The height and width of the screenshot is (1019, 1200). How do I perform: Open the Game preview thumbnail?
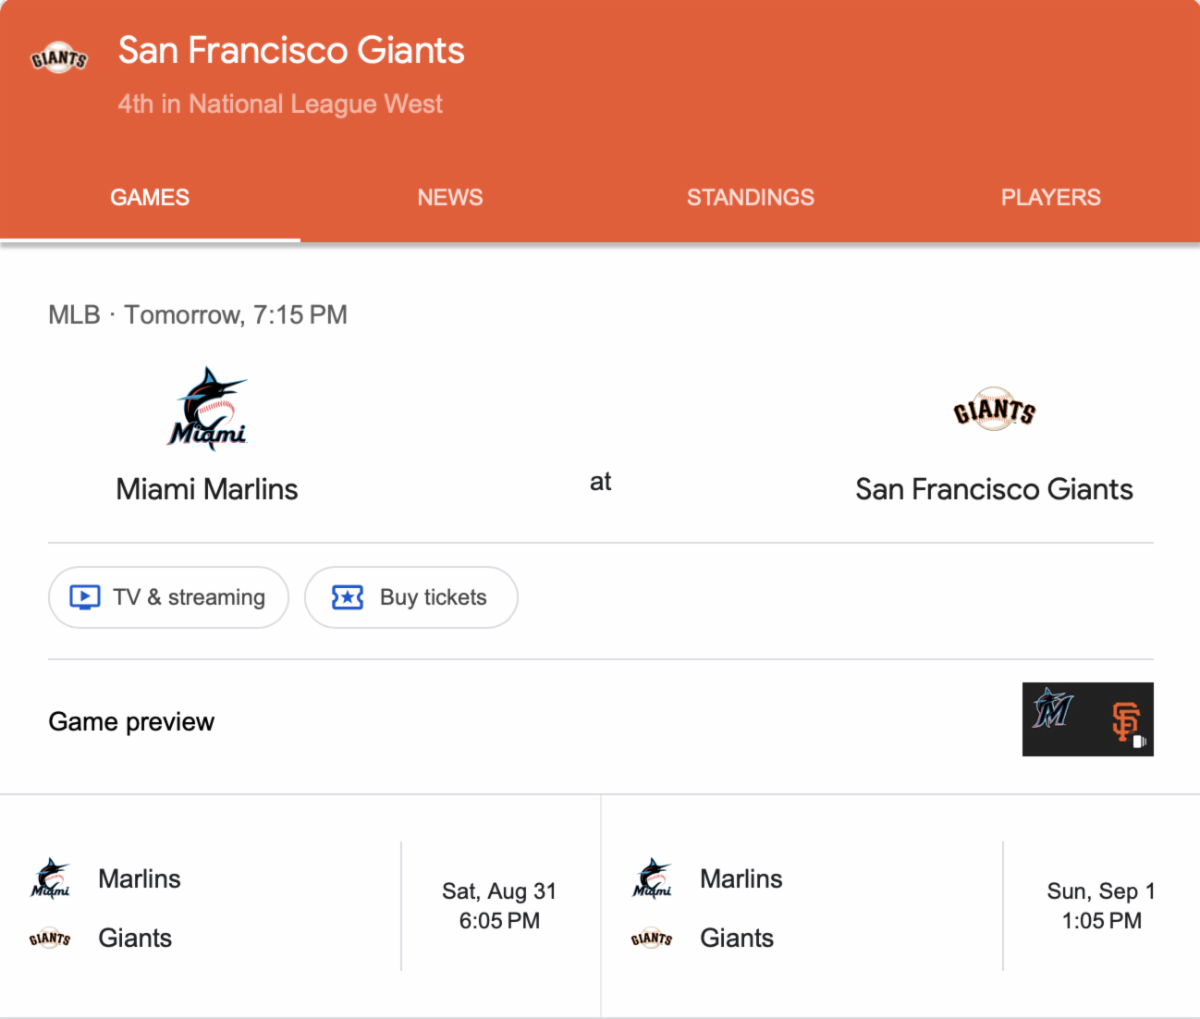pos(1087,719)
